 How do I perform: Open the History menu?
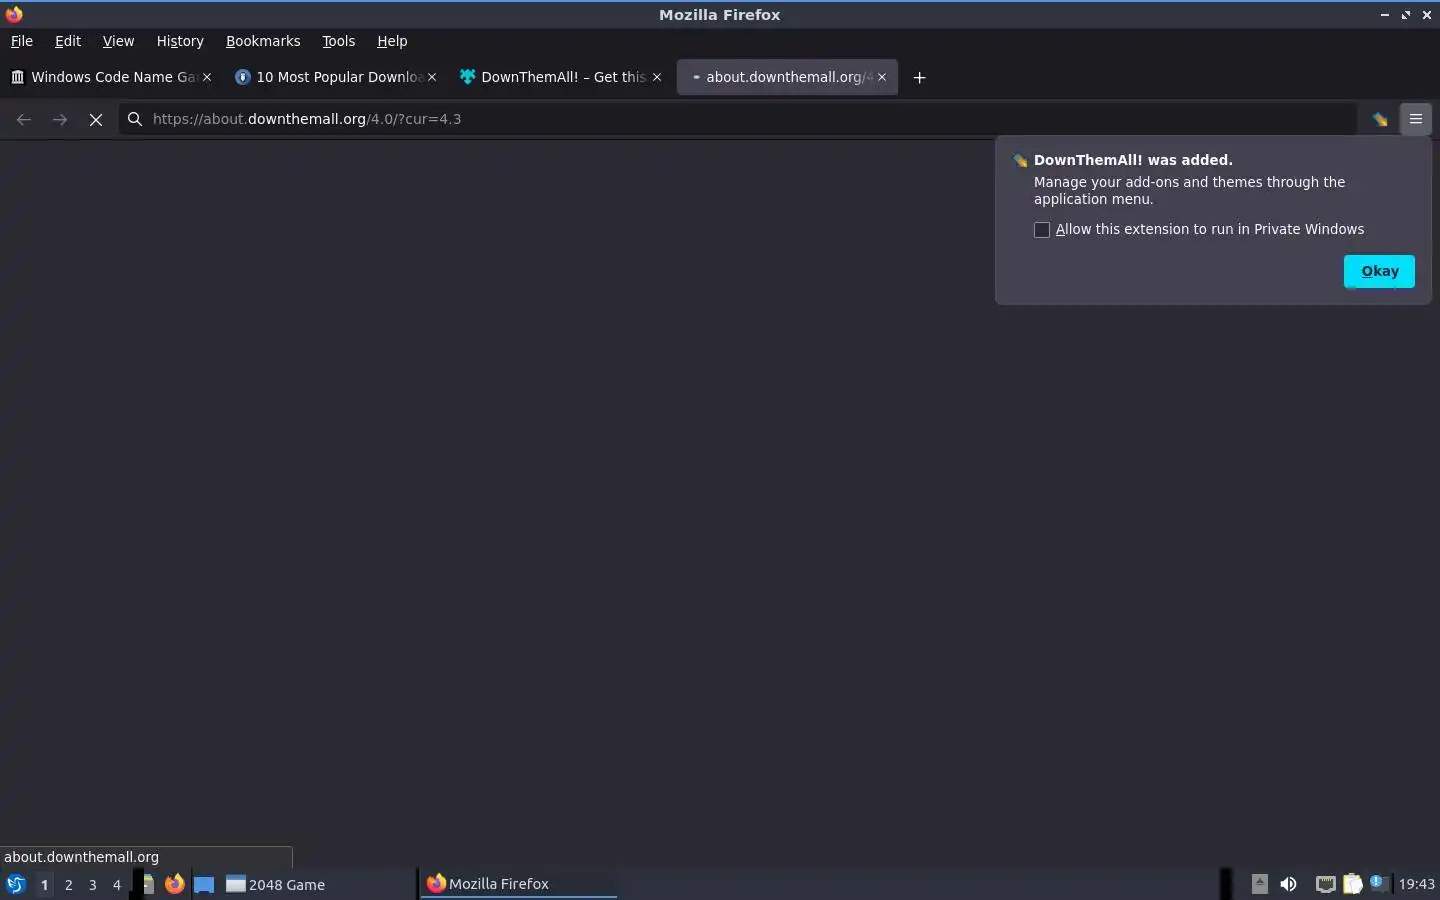tap(180, 41)
